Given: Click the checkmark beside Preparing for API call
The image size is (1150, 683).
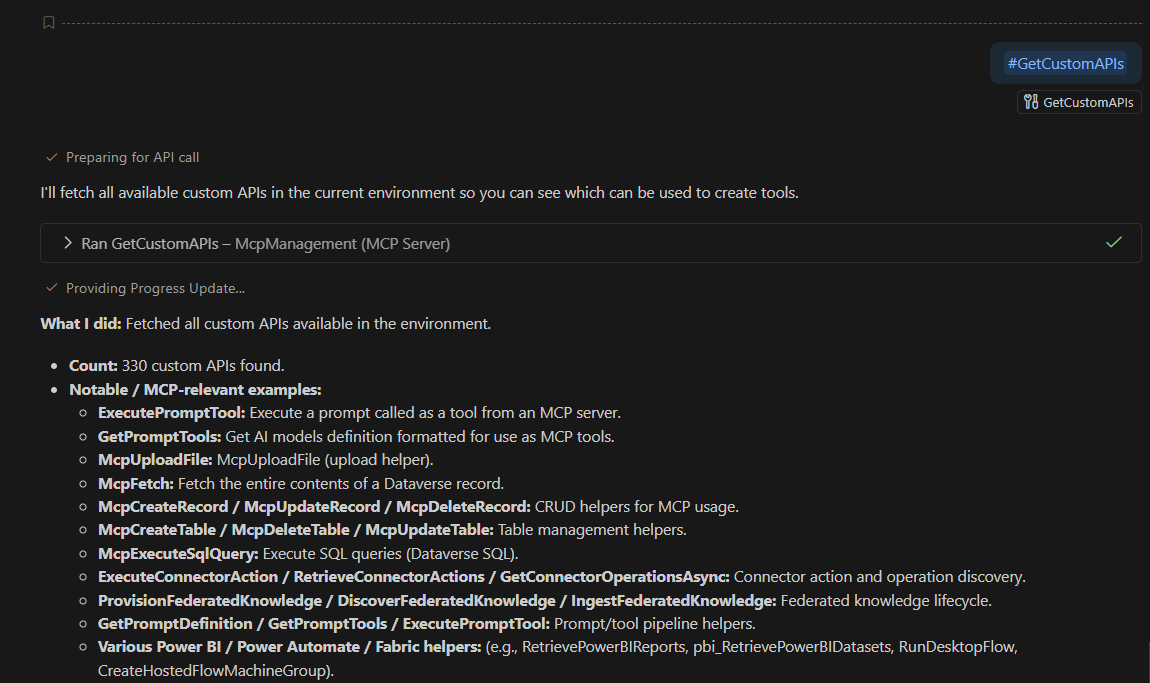Looking at the screenshot, I should tap(52, 157).
